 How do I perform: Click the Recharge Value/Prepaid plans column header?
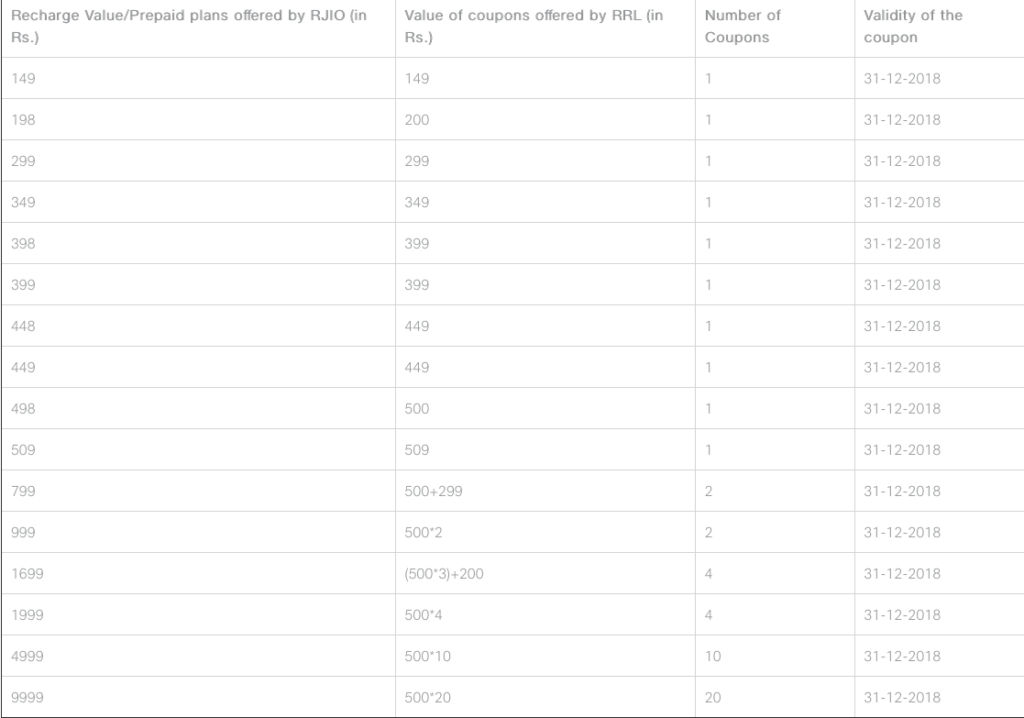point(198,29)
